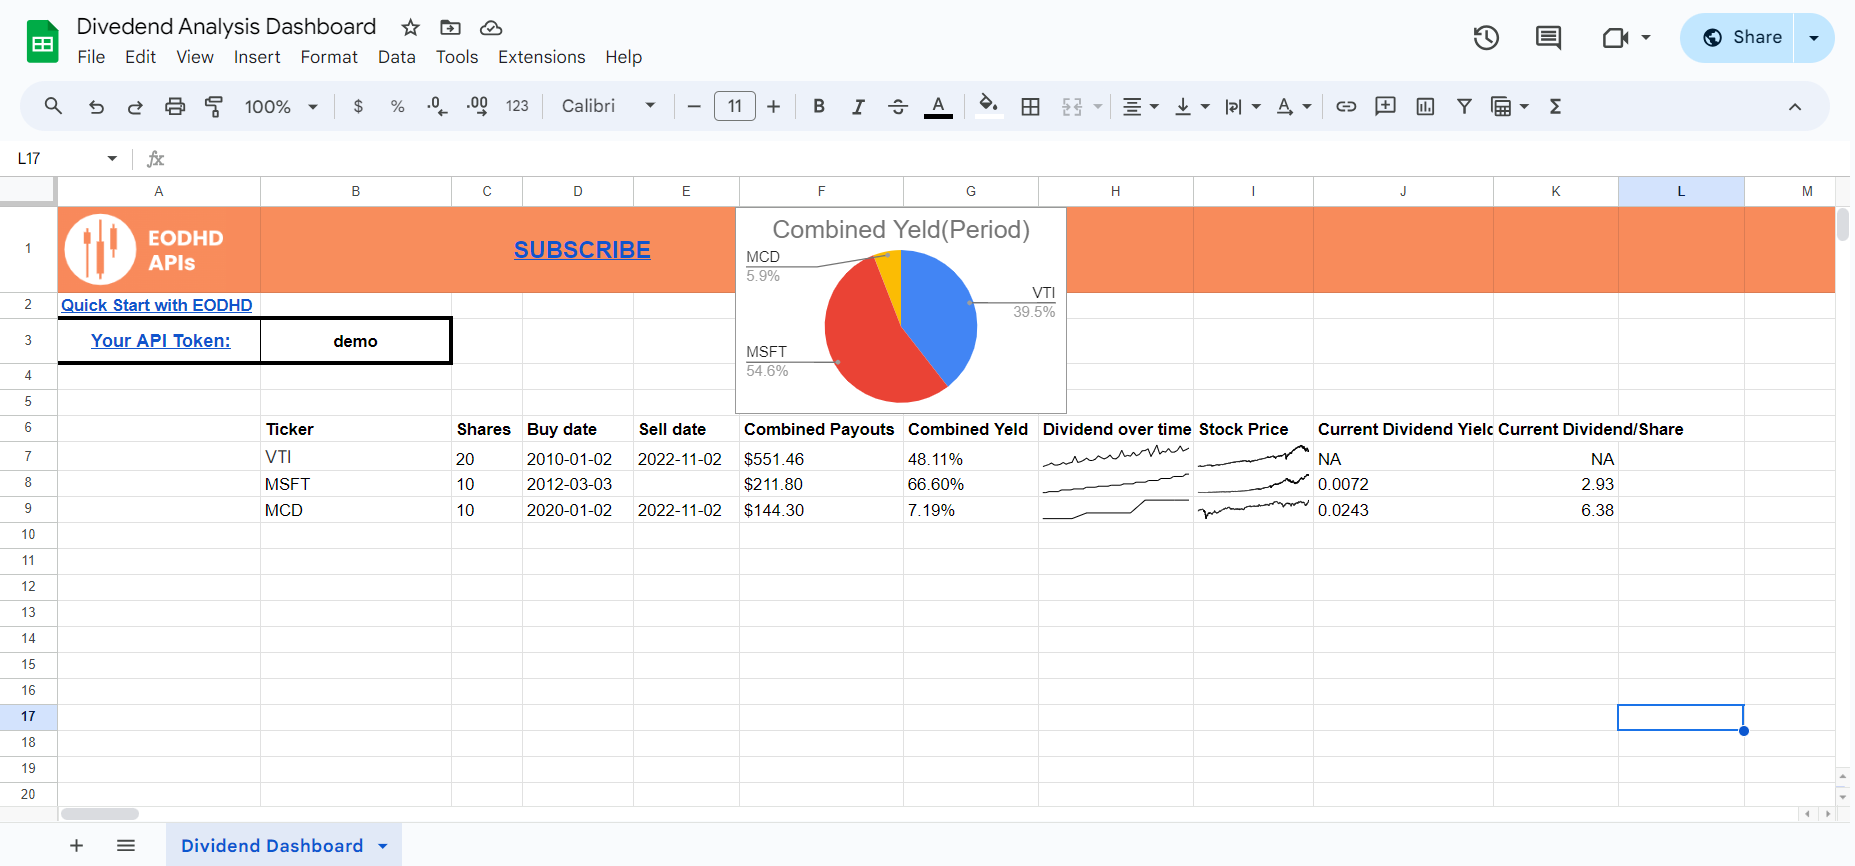This screenshot has height=866, width=1855.
Task: Create a filter with funnel icon
Action: pos(1464,106)
